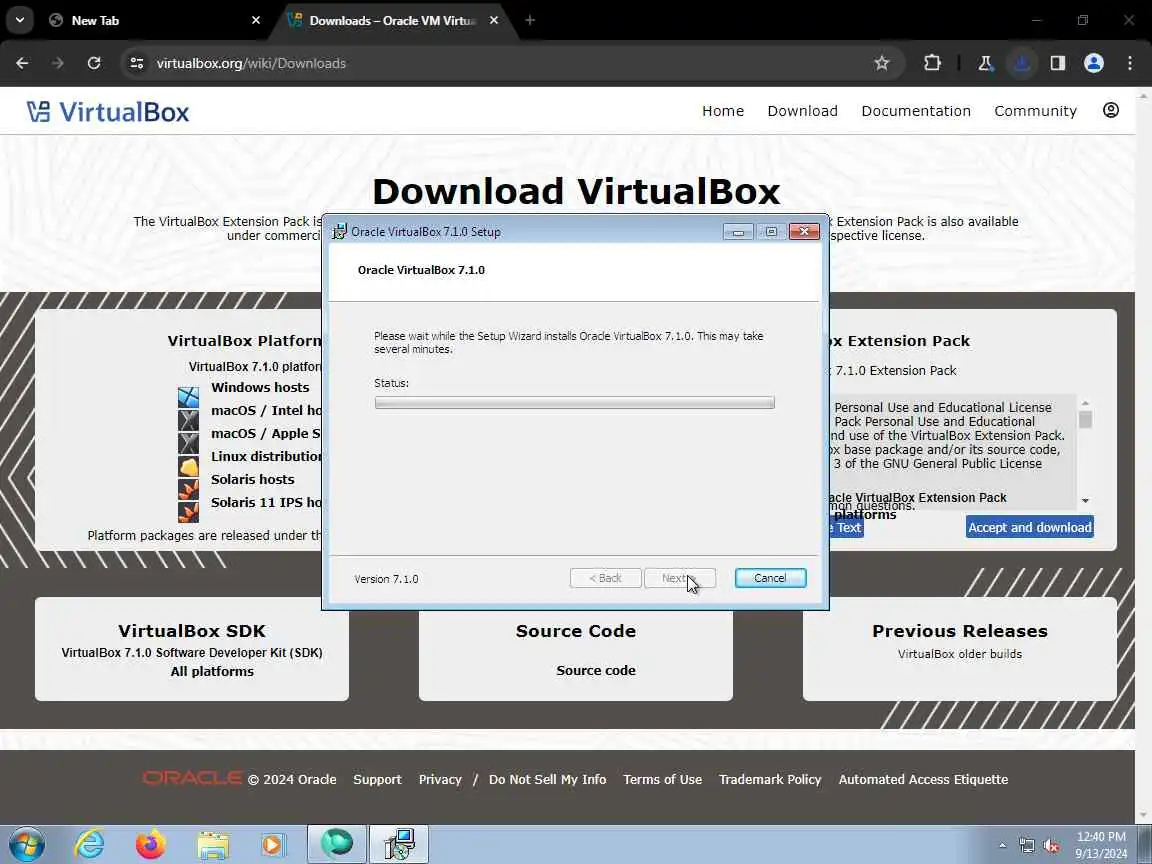Viewport: 1152px width, 864px height.
Task: Open the Chrome three-dot menu
Action: point(1130,63)
